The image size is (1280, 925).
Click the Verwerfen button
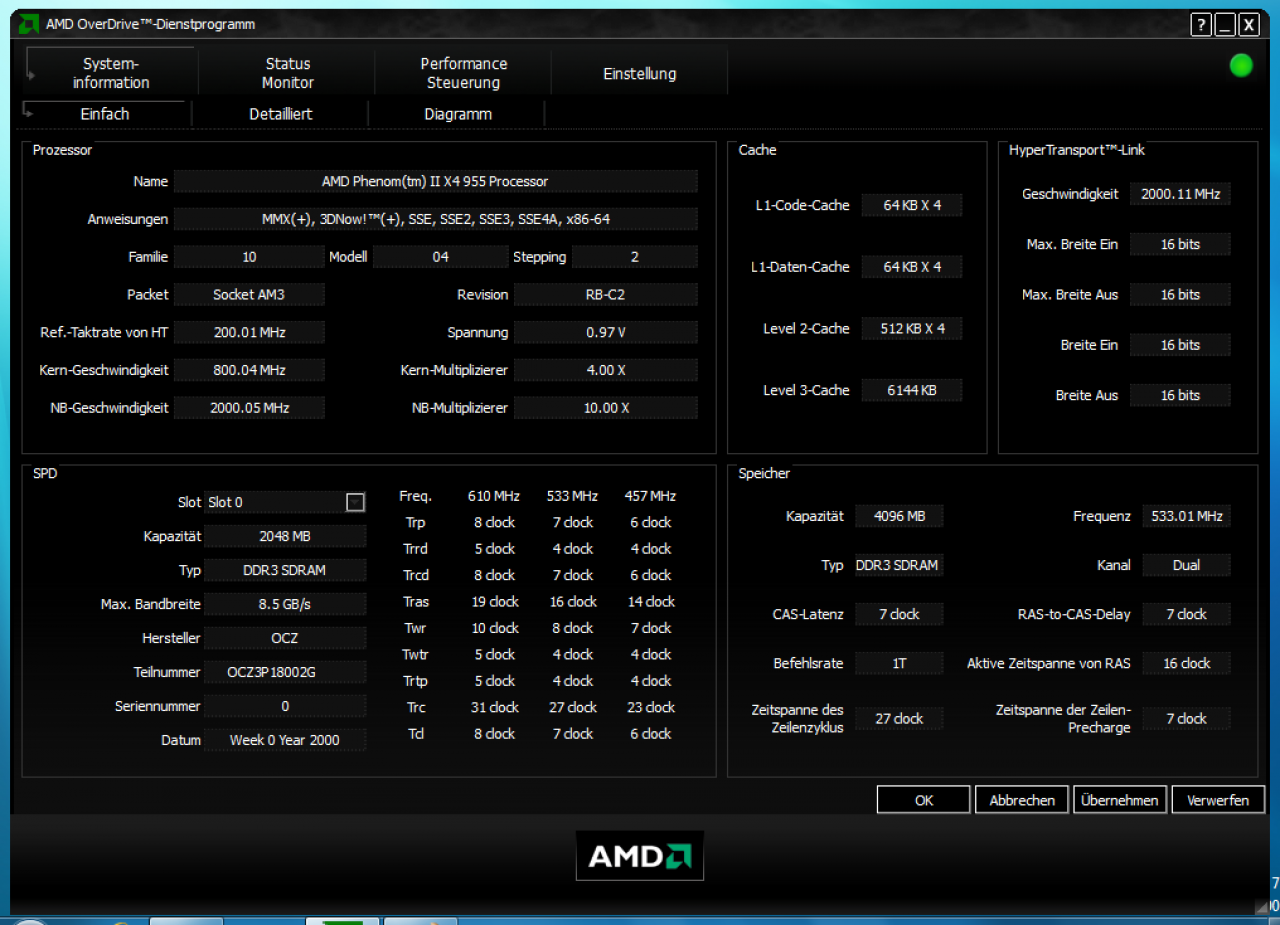1217,800
